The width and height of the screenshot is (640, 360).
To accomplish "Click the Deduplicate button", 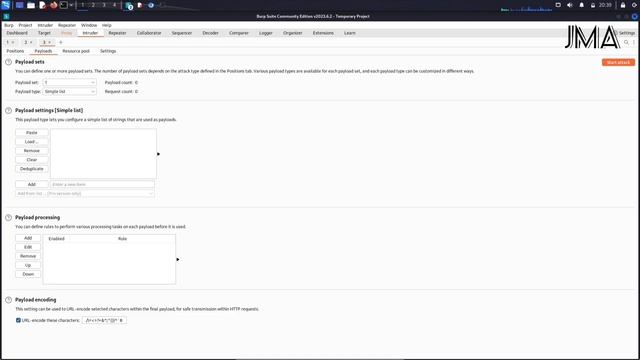I will [32, 169].
